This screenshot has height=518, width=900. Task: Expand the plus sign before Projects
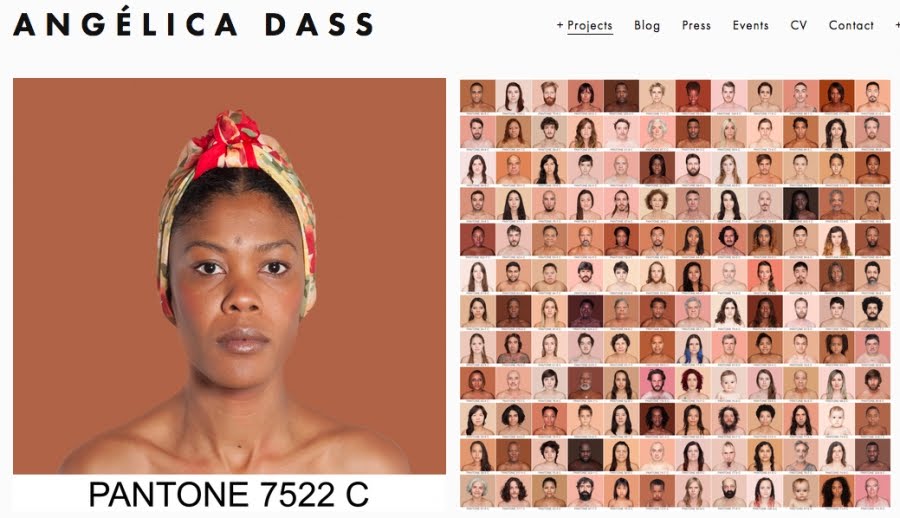[x=560, y=25]
